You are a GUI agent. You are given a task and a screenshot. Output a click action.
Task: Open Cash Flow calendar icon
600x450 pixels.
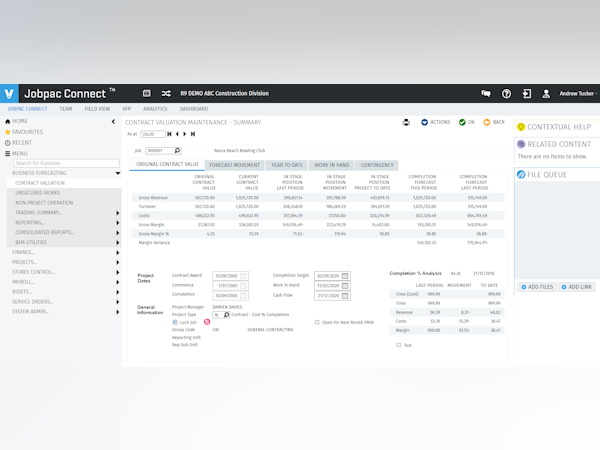point(345,296)
